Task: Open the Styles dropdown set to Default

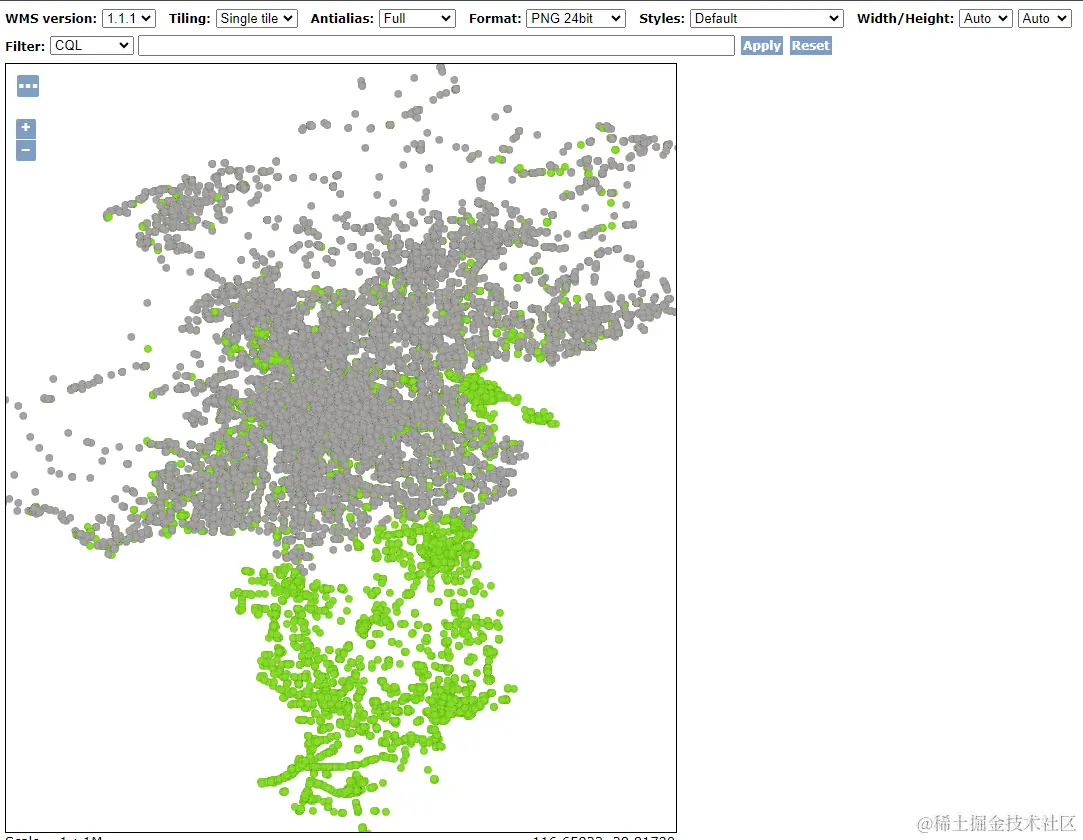Action: coord(767,19)
